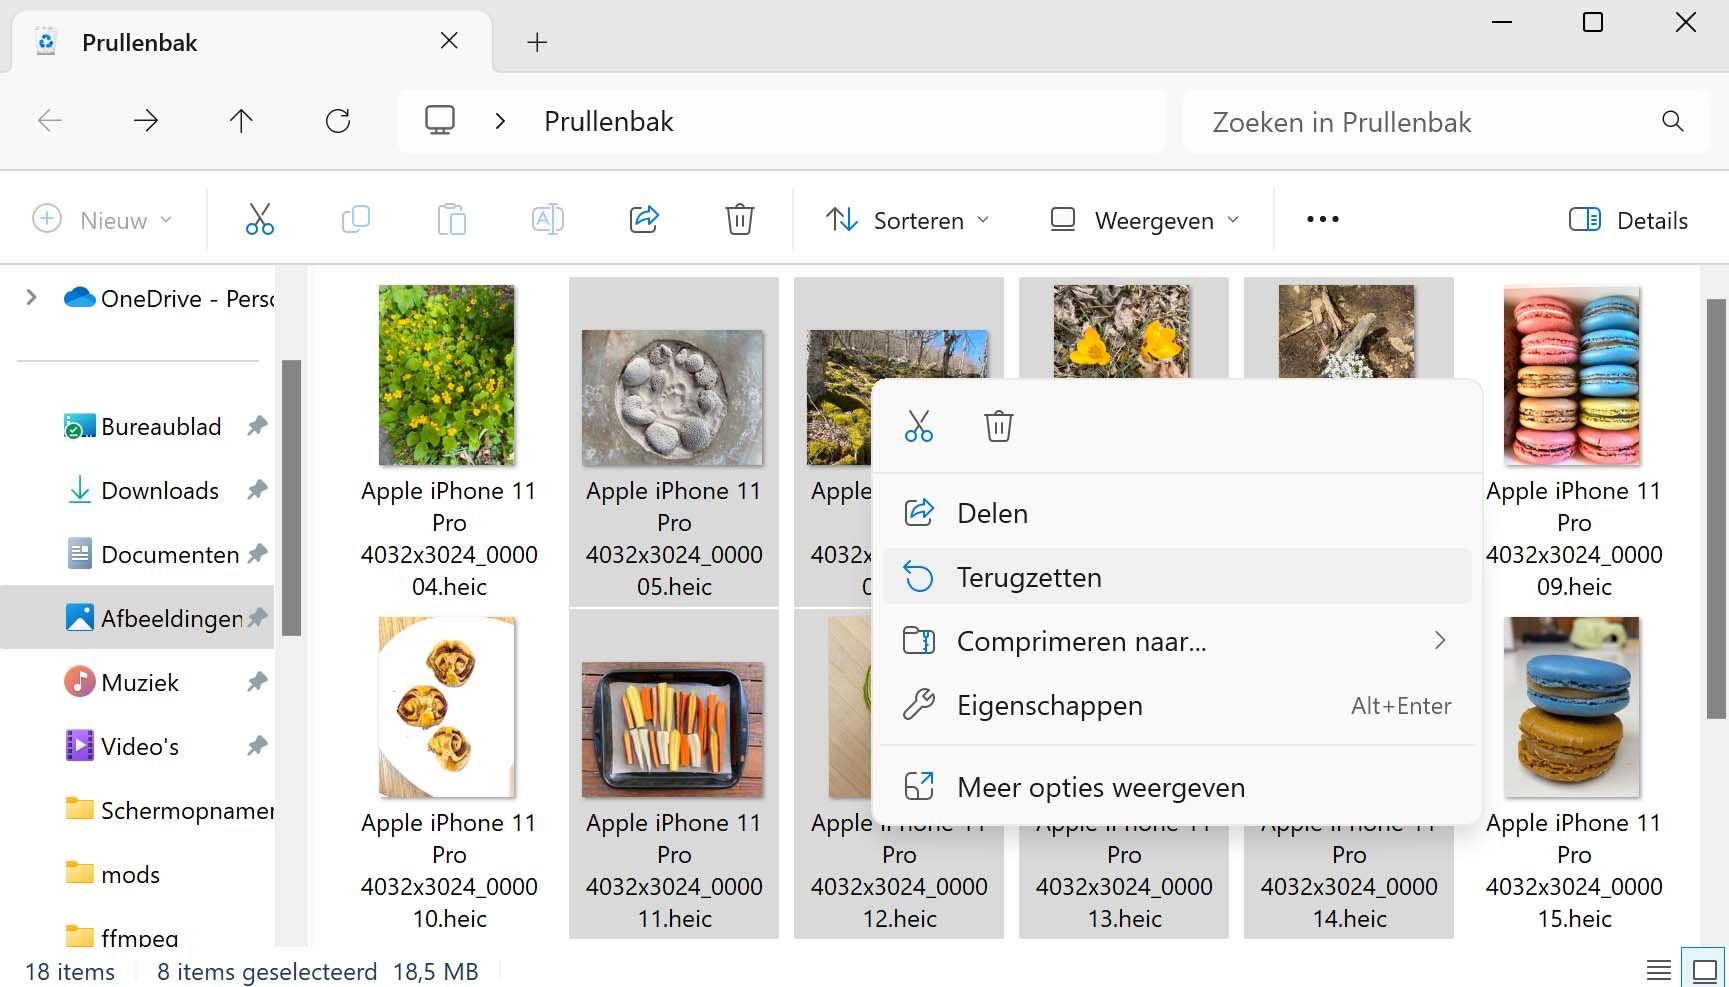Go up one folder level

(x=241, y=121)
